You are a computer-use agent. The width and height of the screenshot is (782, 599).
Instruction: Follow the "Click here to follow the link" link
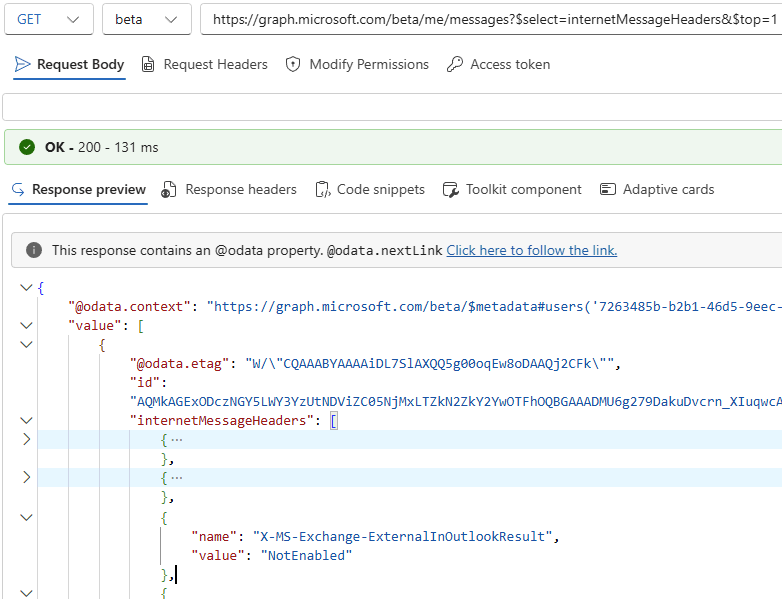pyautogui.click(x=531, y=250)
